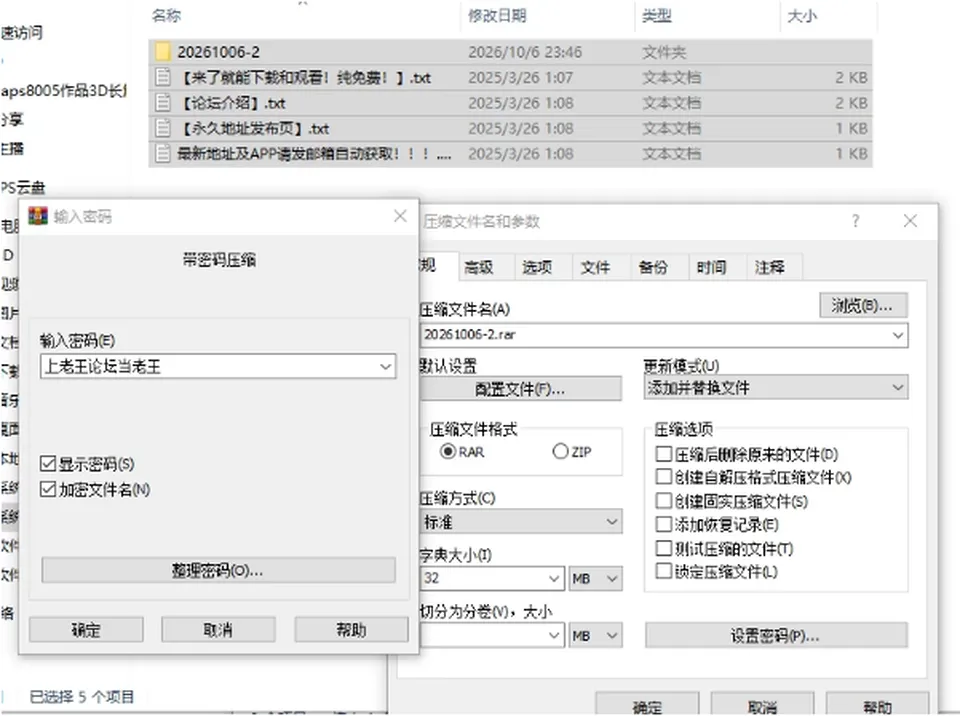Select the ZIP archive format radio button
Viewport: 960px width, 716px height.
pos(560,452)
